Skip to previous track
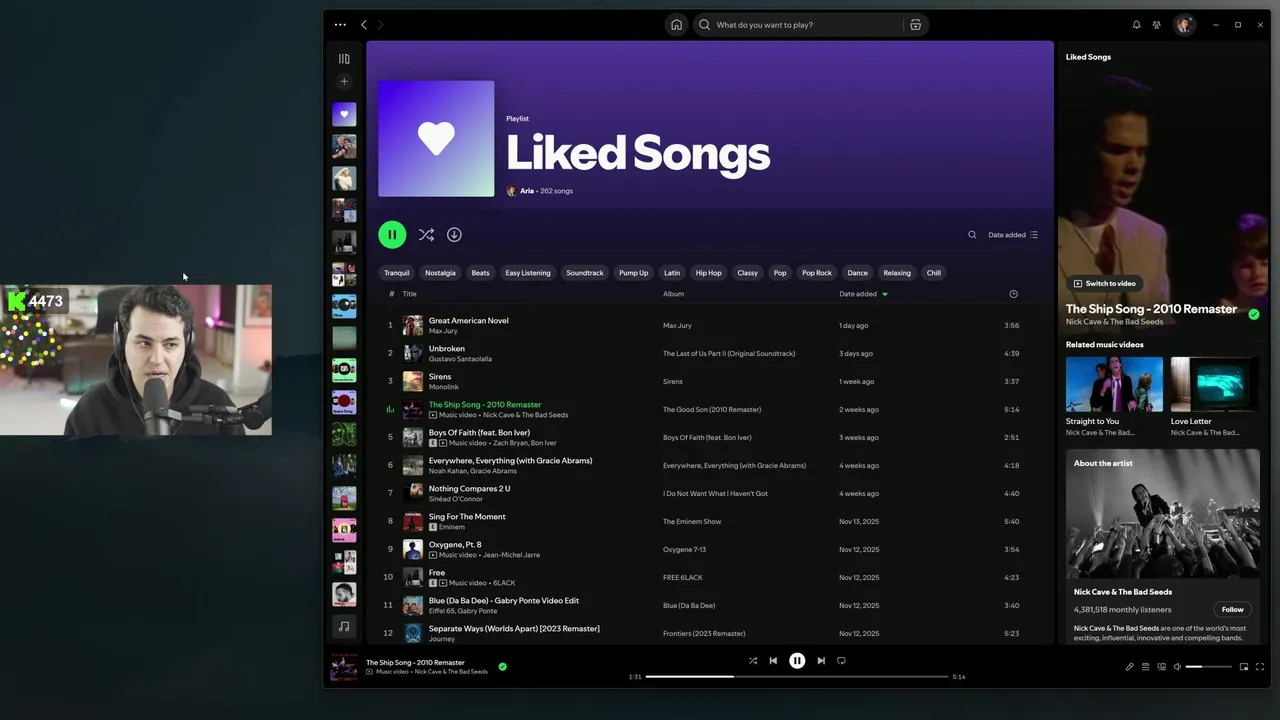This screenshot has height=720, width=1280. (773, 660)
